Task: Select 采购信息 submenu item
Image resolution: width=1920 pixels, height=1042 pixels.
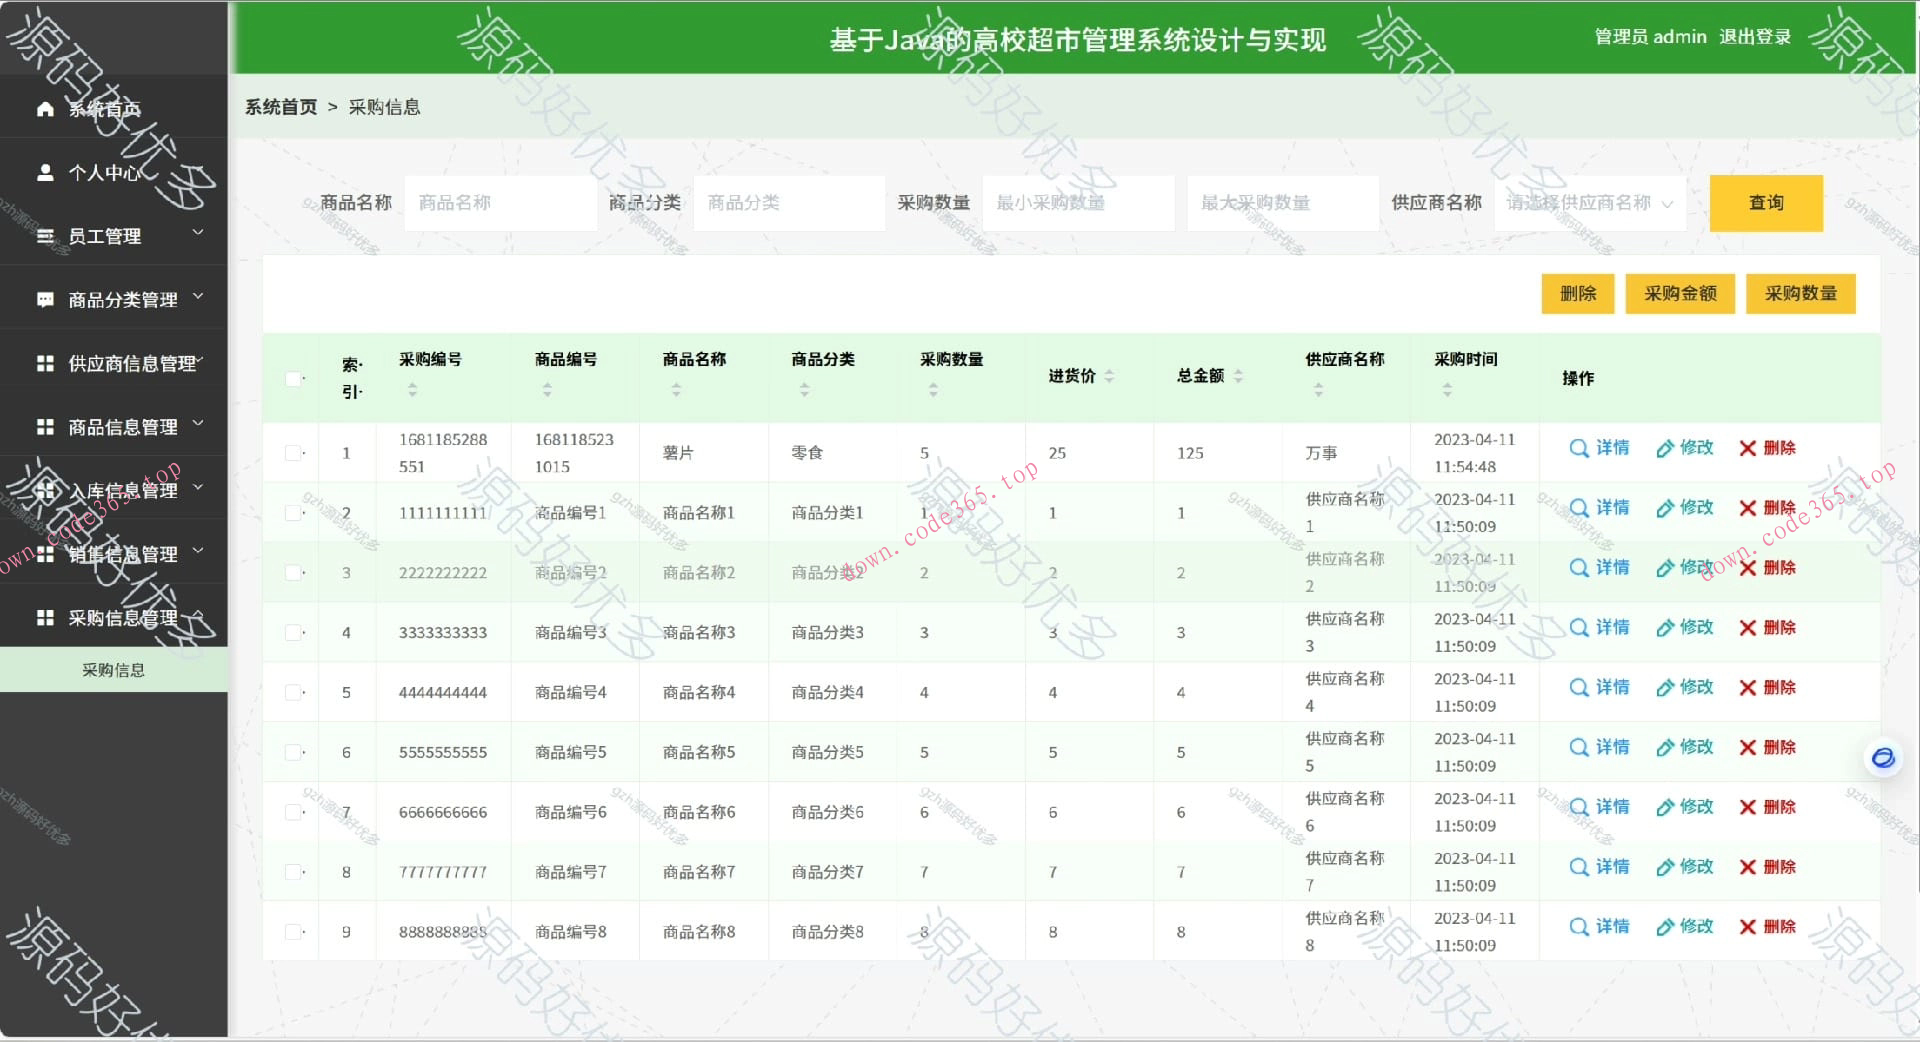Action: pyautogui.click(x=113, y=669)
